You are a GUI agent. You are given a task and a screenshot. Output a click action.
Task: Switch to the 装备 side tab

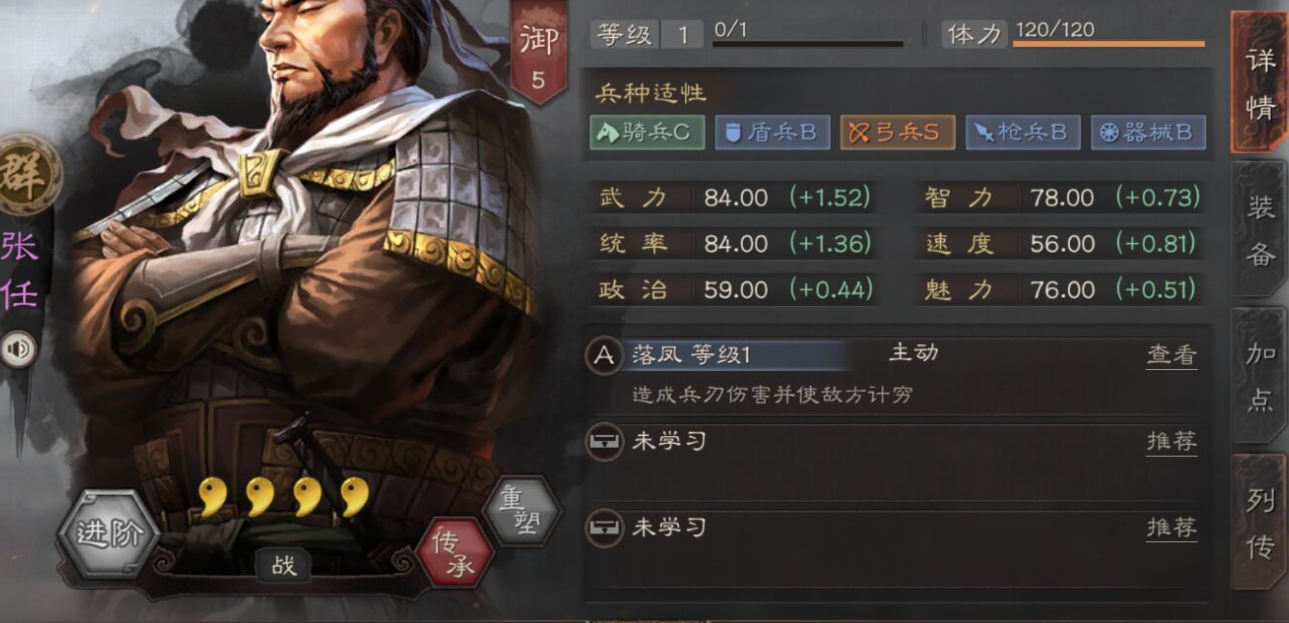[x=1260, y=230]
